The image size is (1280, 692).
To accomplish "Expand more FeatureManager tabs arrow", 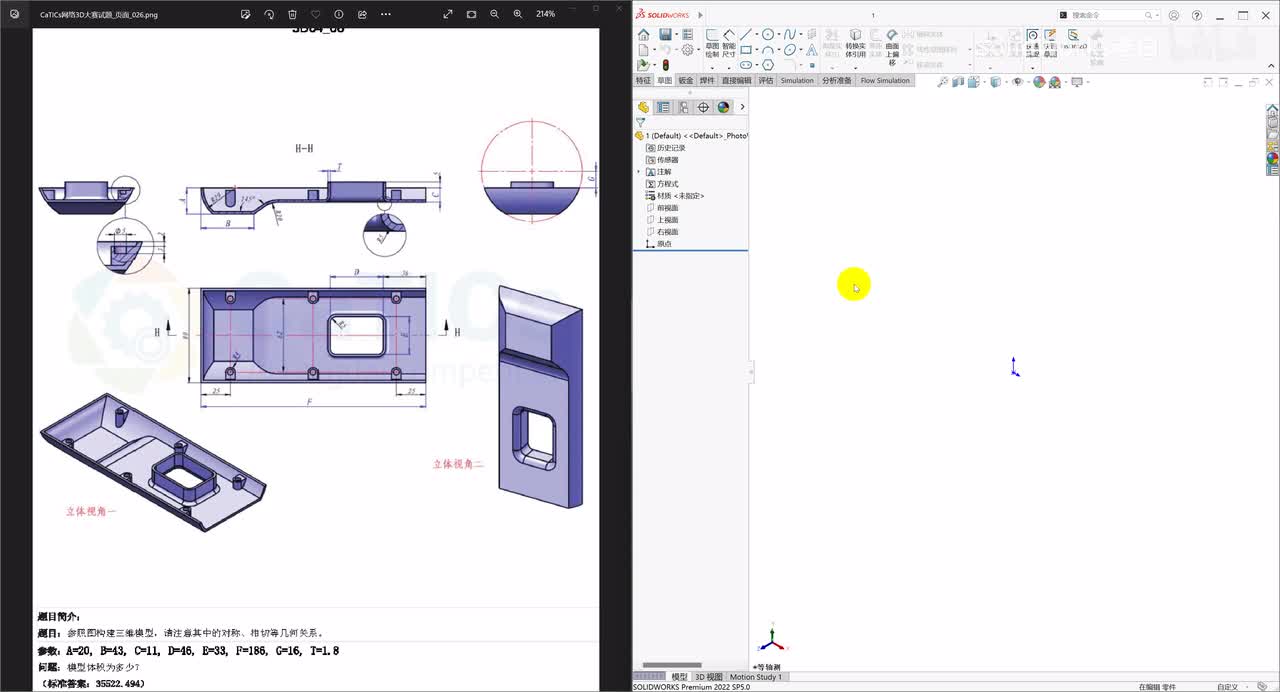I will point(742,107).
